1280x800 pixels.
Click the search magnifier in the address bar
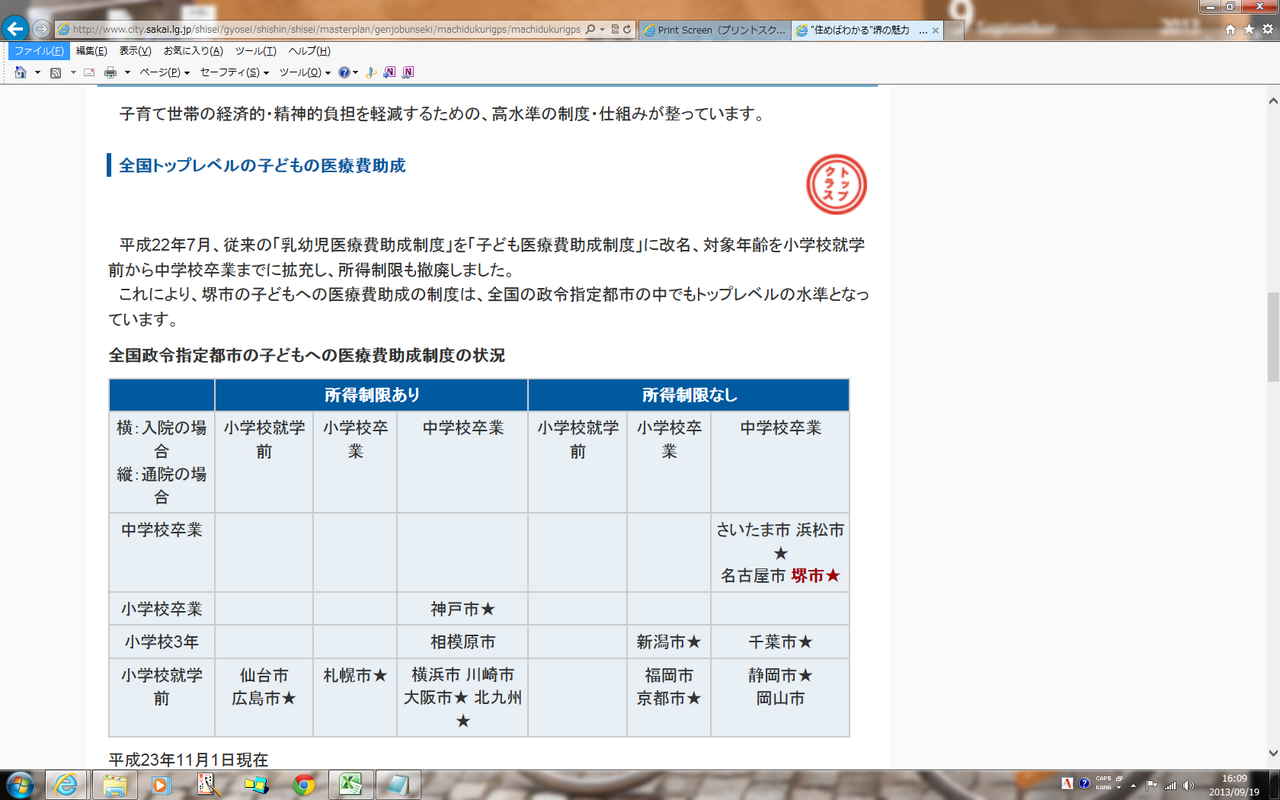[x=591, y=30]
